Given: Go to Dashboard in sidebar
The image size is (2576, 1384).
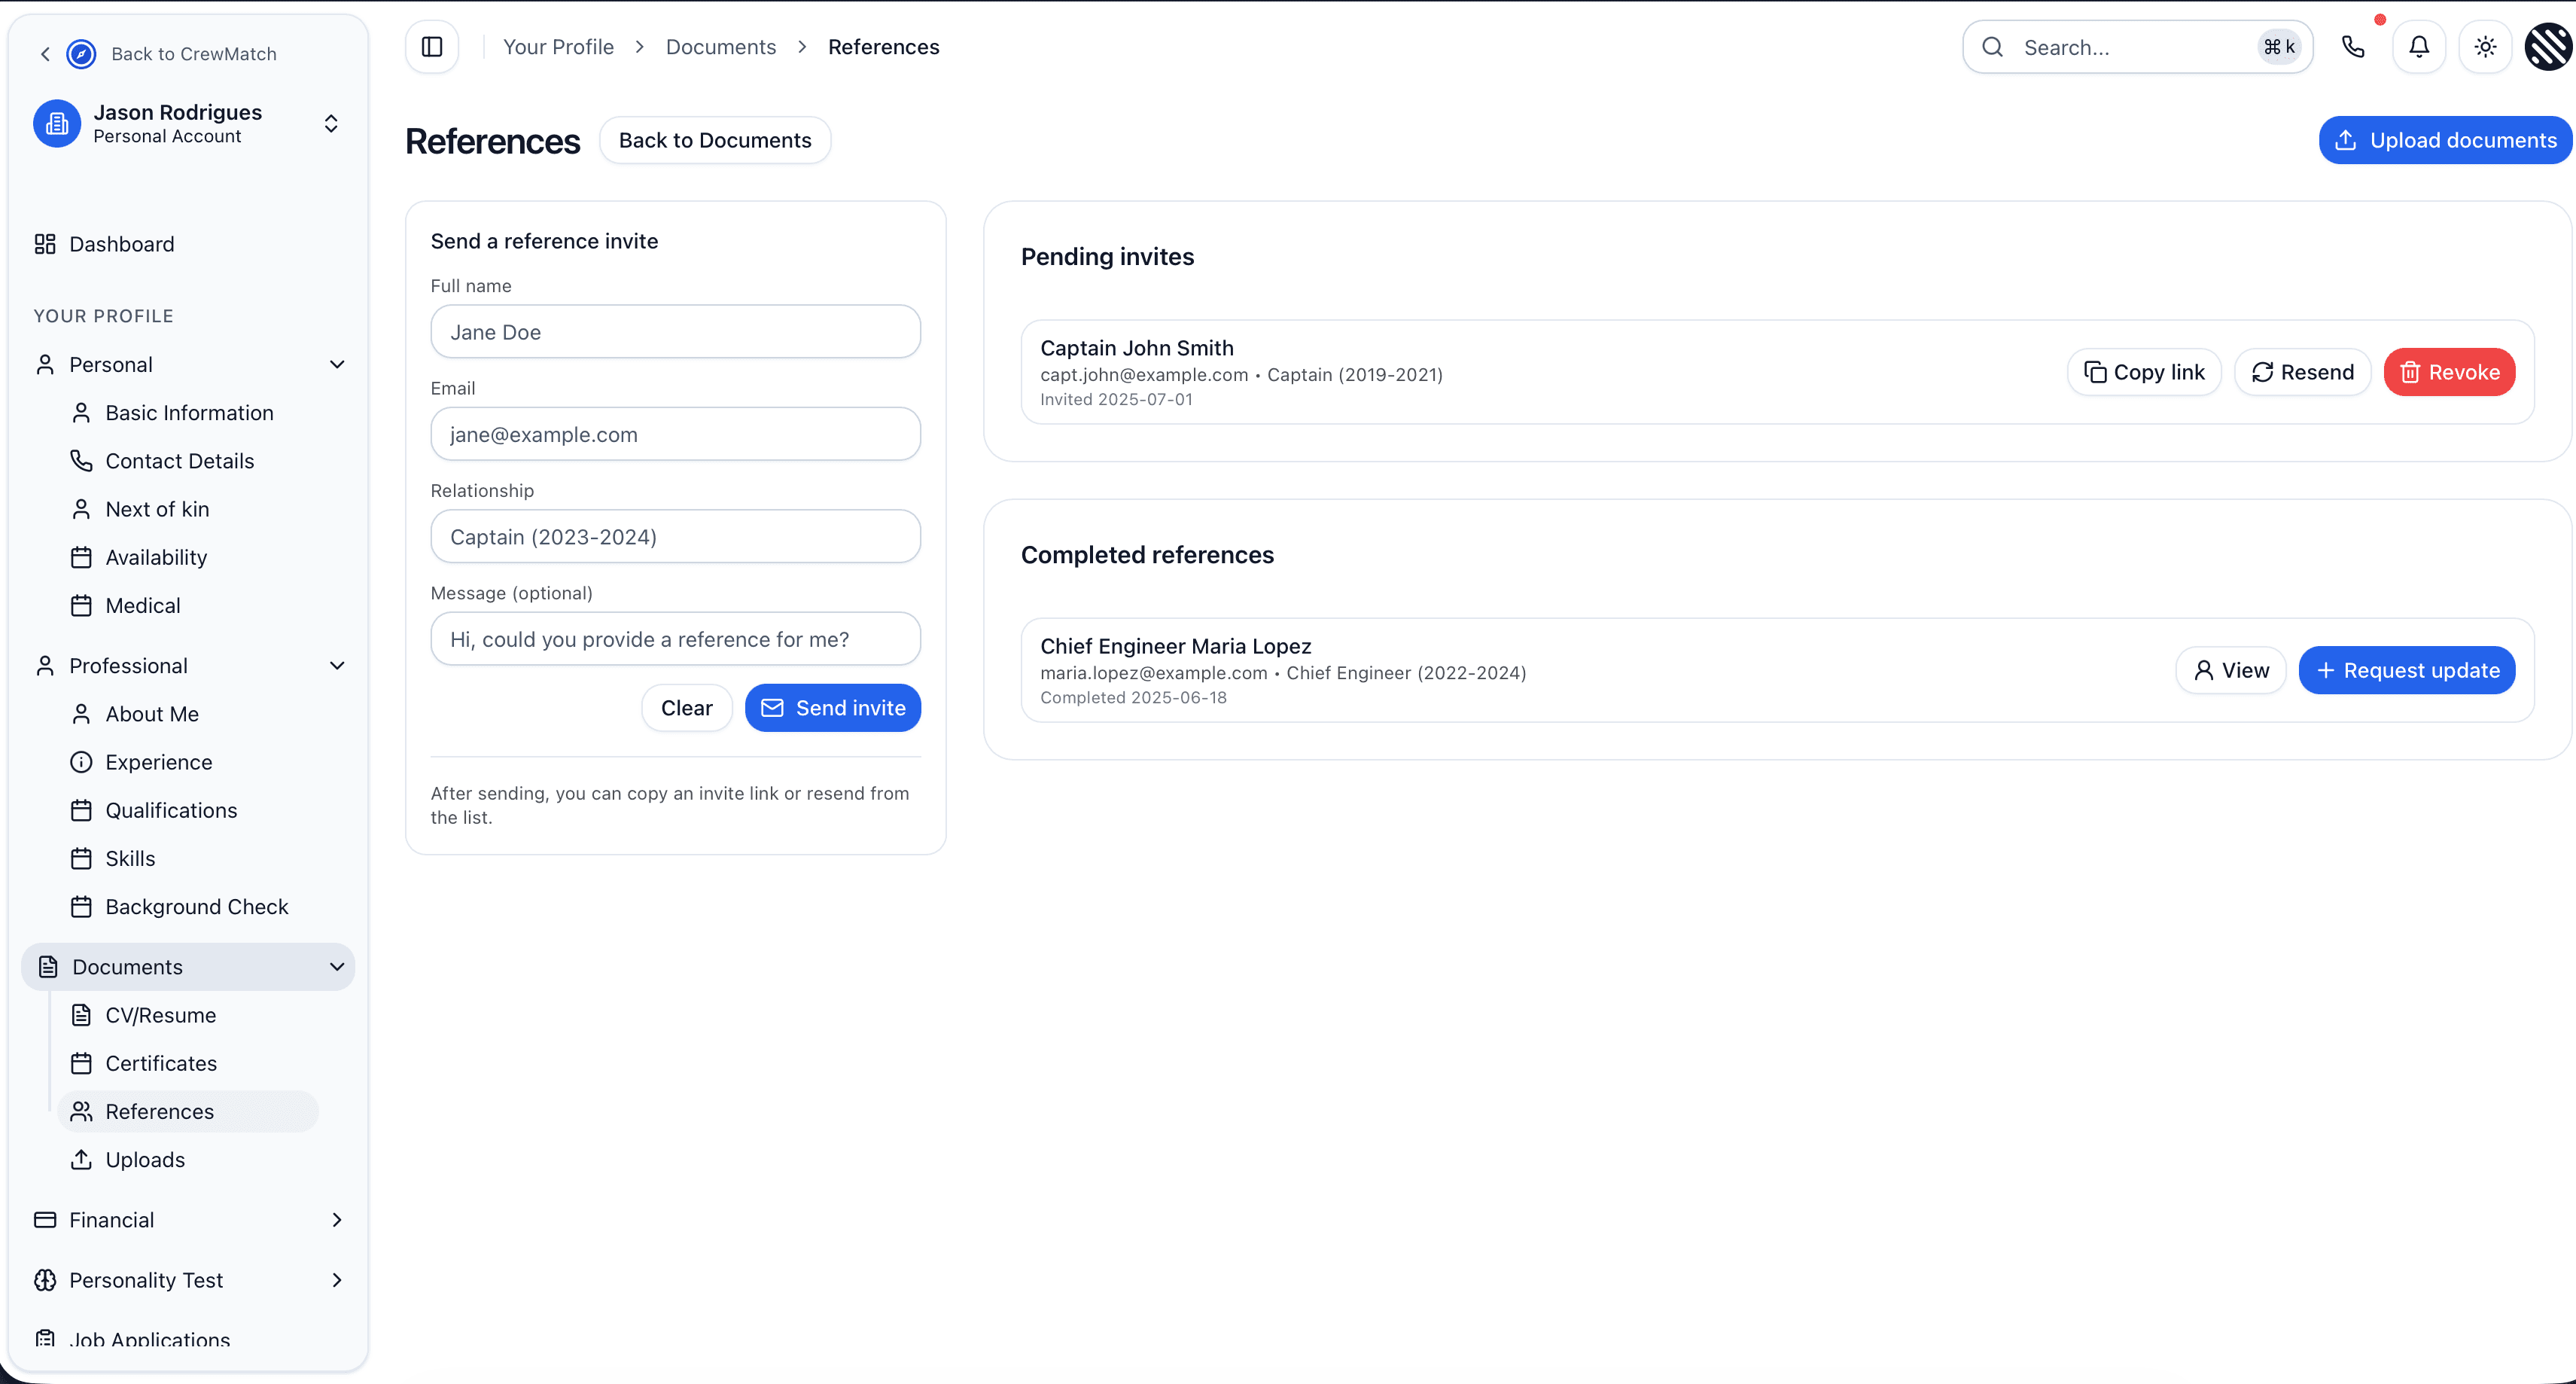Looking at the screenshot, I should [121, 244].
